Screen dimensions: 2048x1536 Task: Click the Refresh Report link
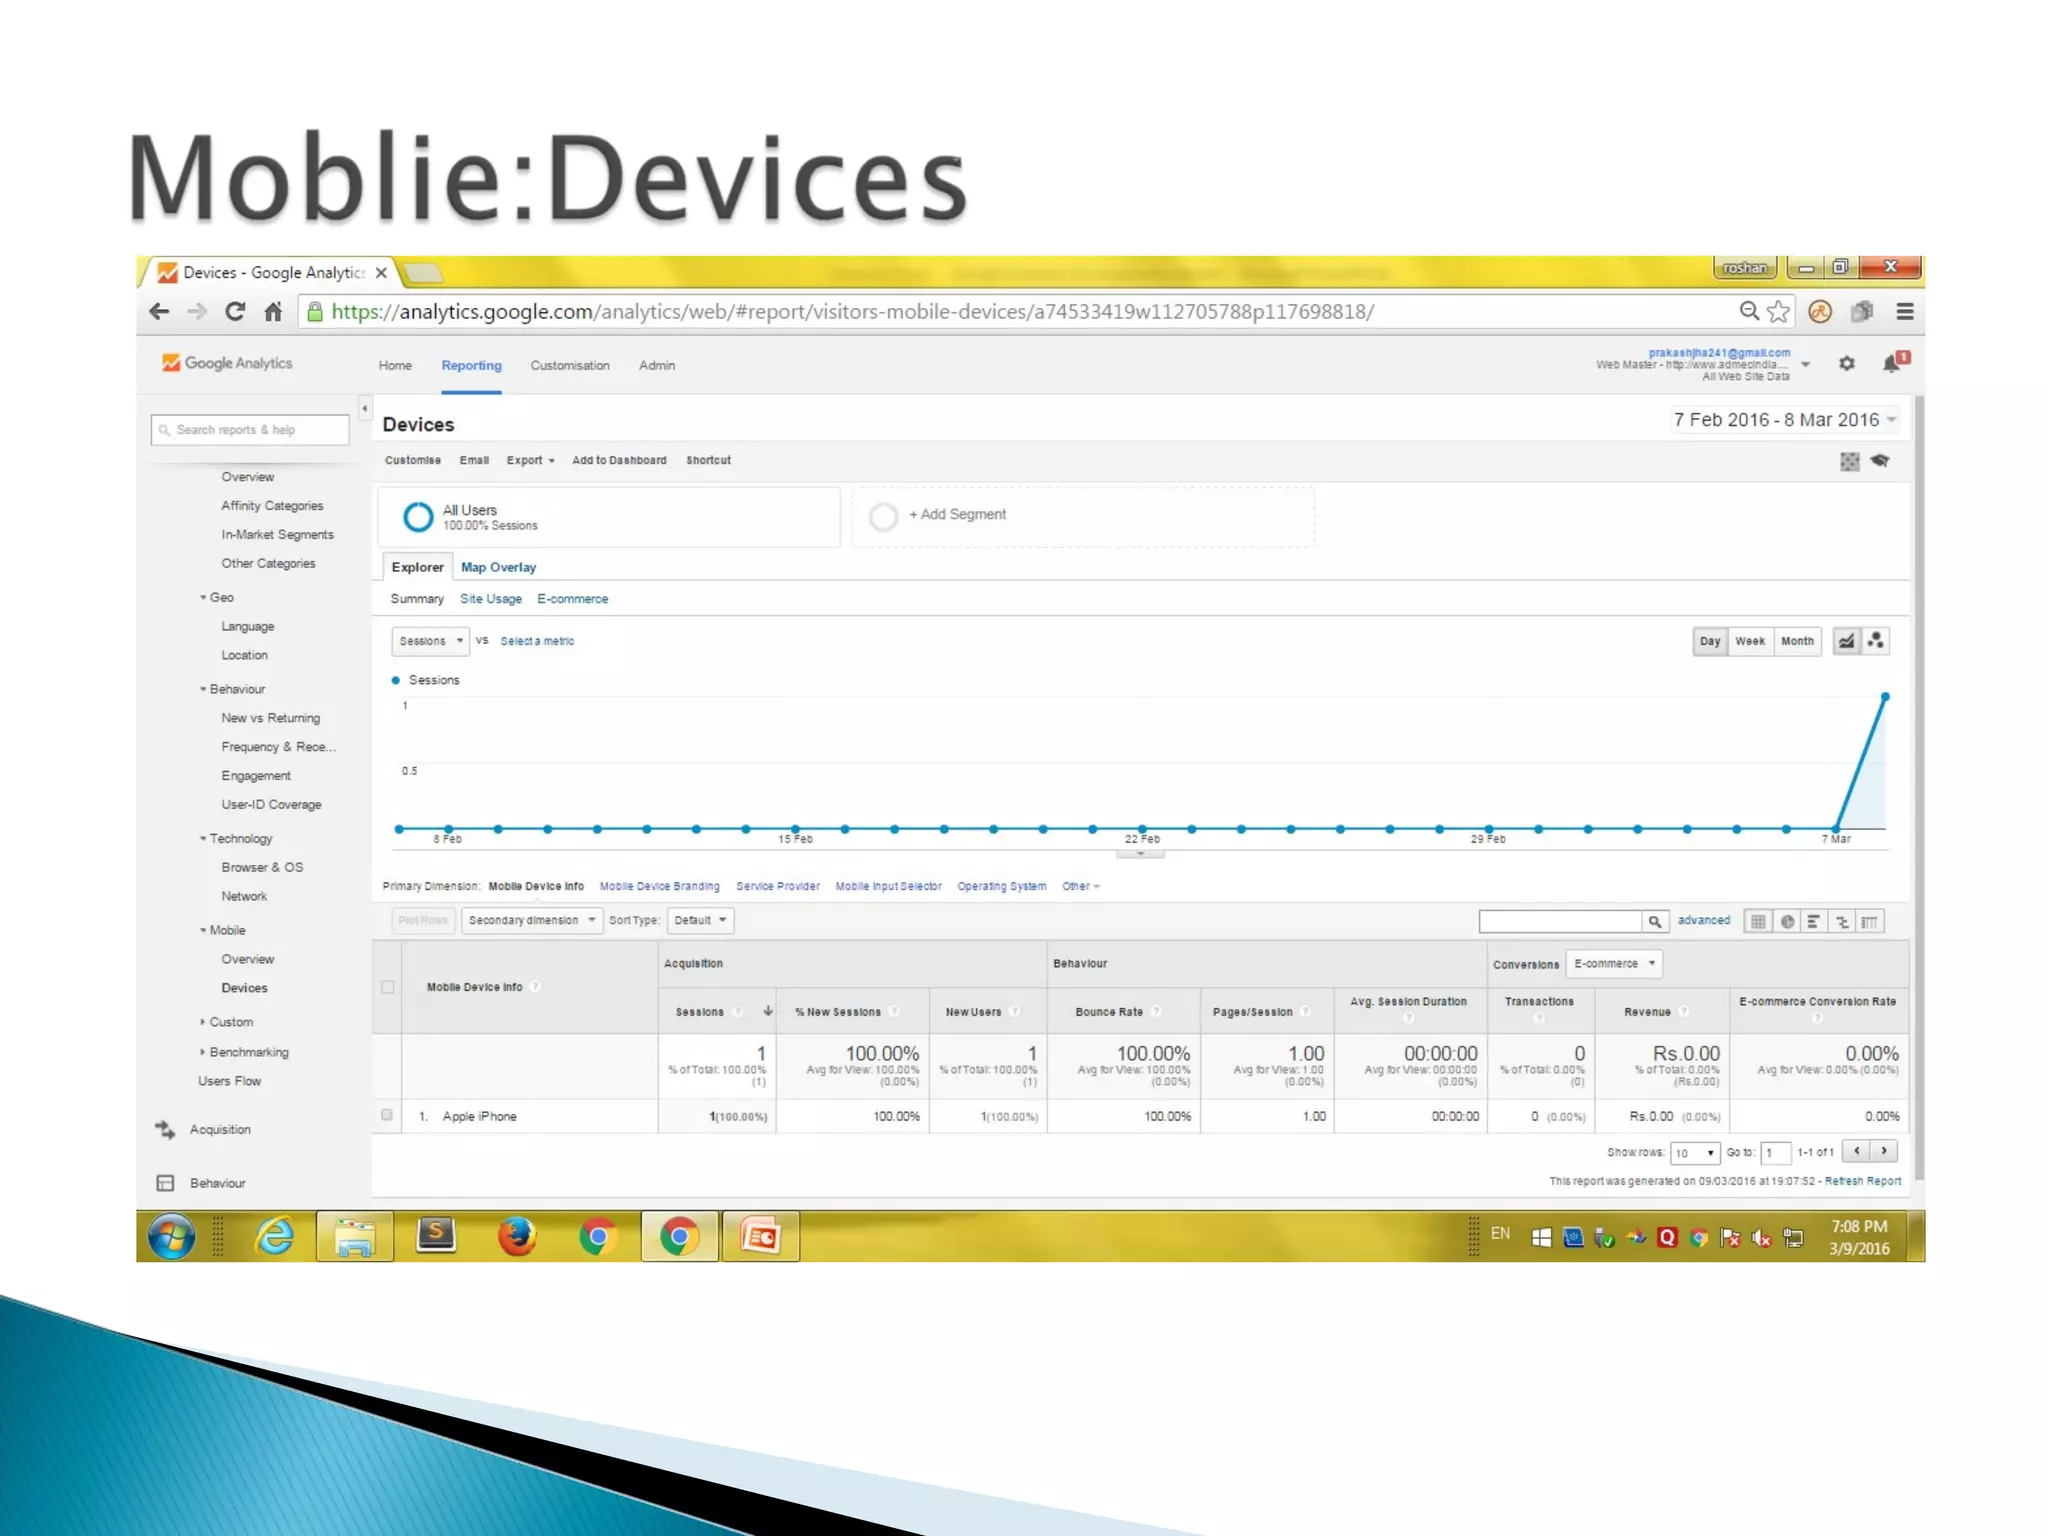pyautogui.click(x=1862, y=1181)
